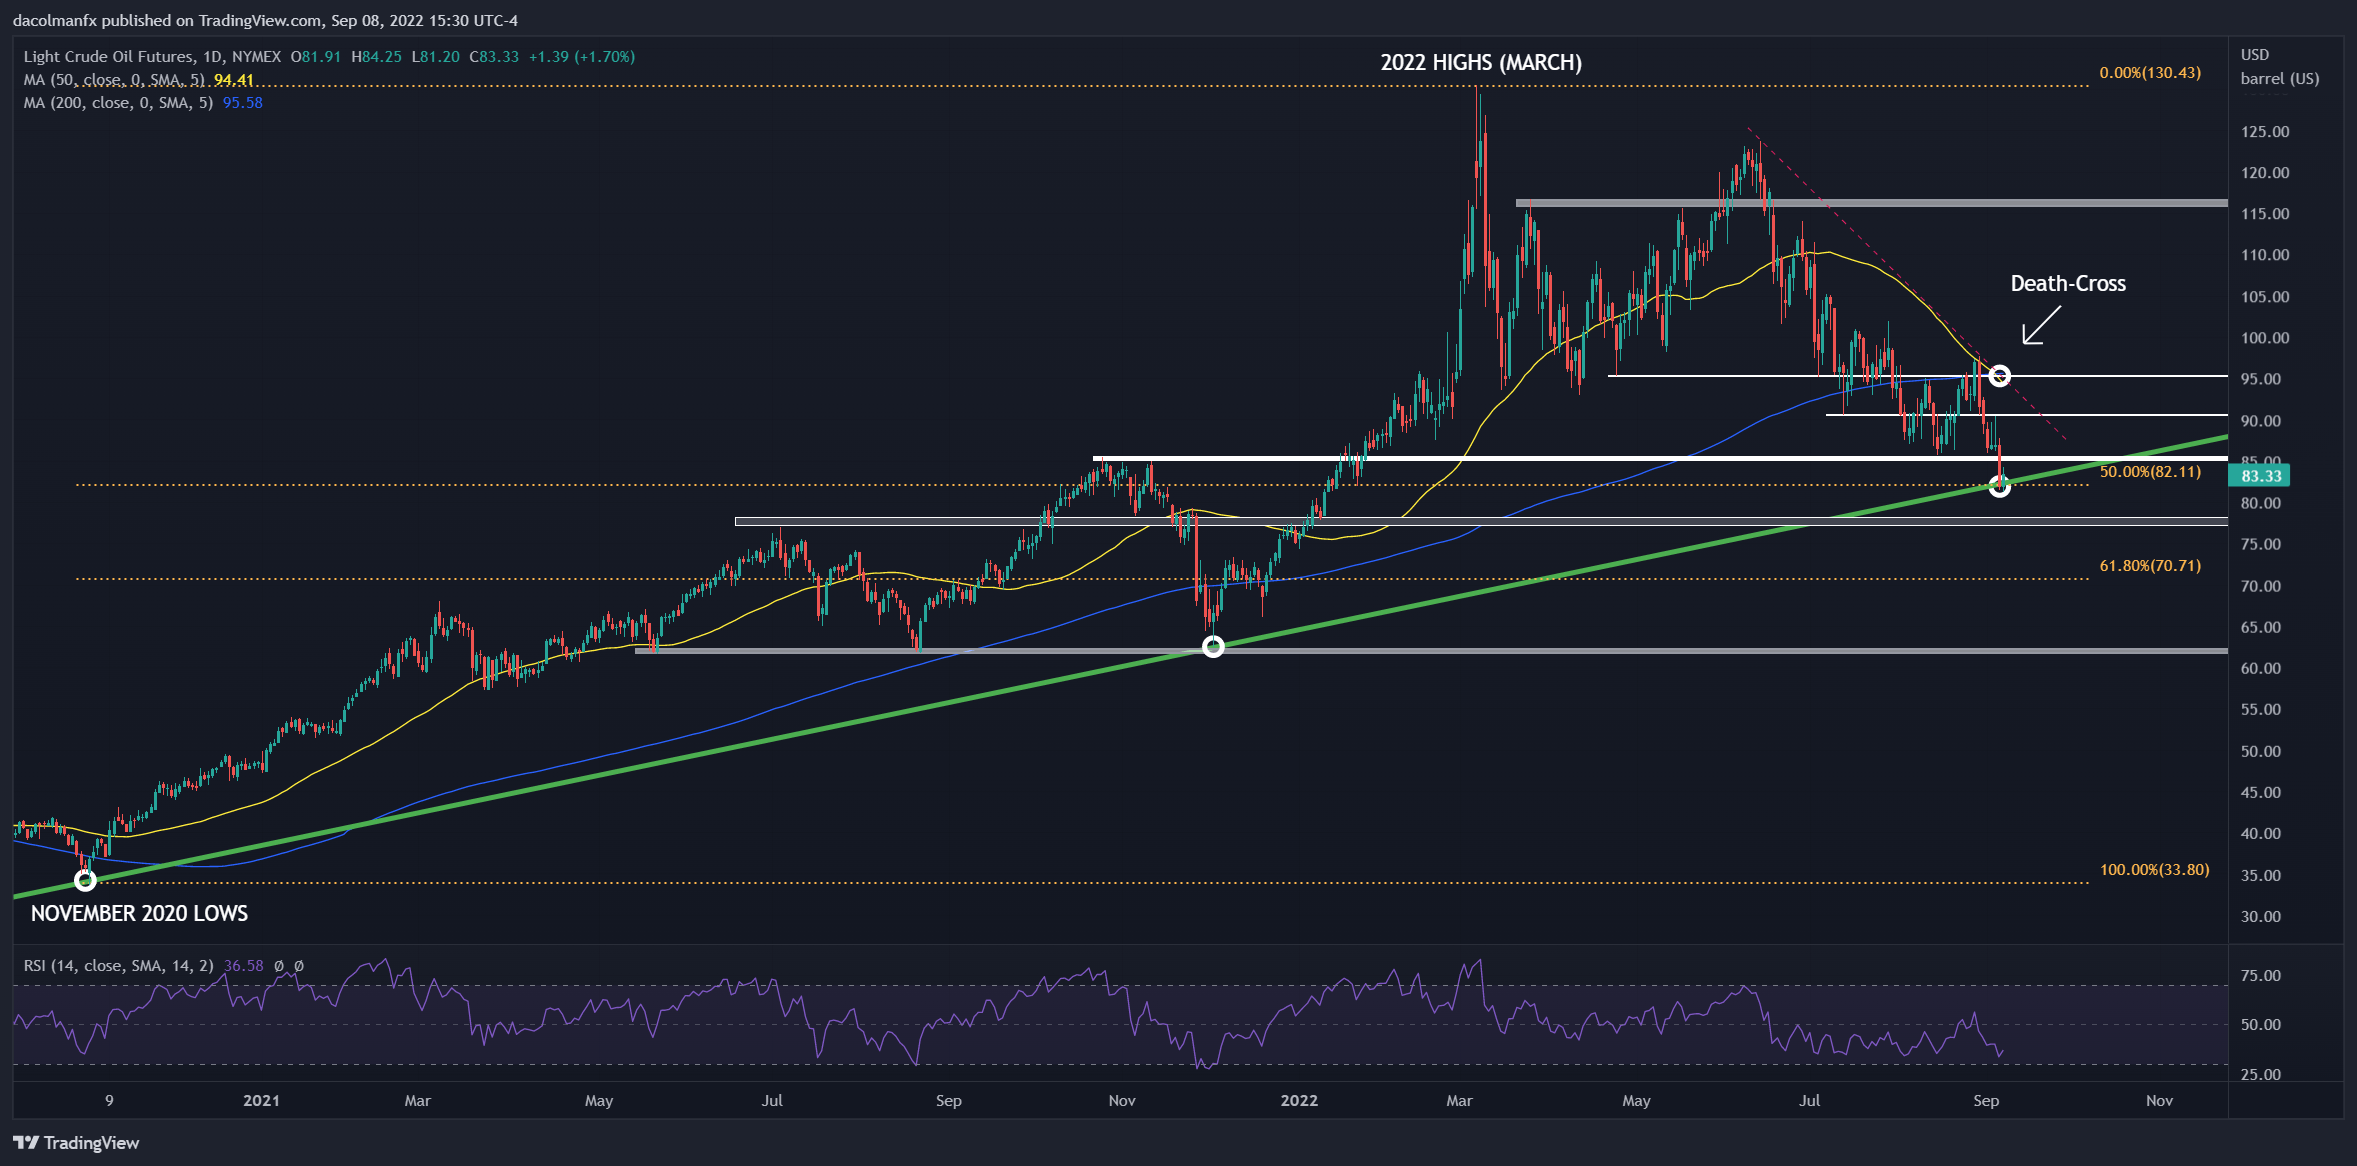This screenshot has height=1166, width=2357.
Task: Click the current price tag 83.33
Action: pyautogui.click(x=2260, y=476)
